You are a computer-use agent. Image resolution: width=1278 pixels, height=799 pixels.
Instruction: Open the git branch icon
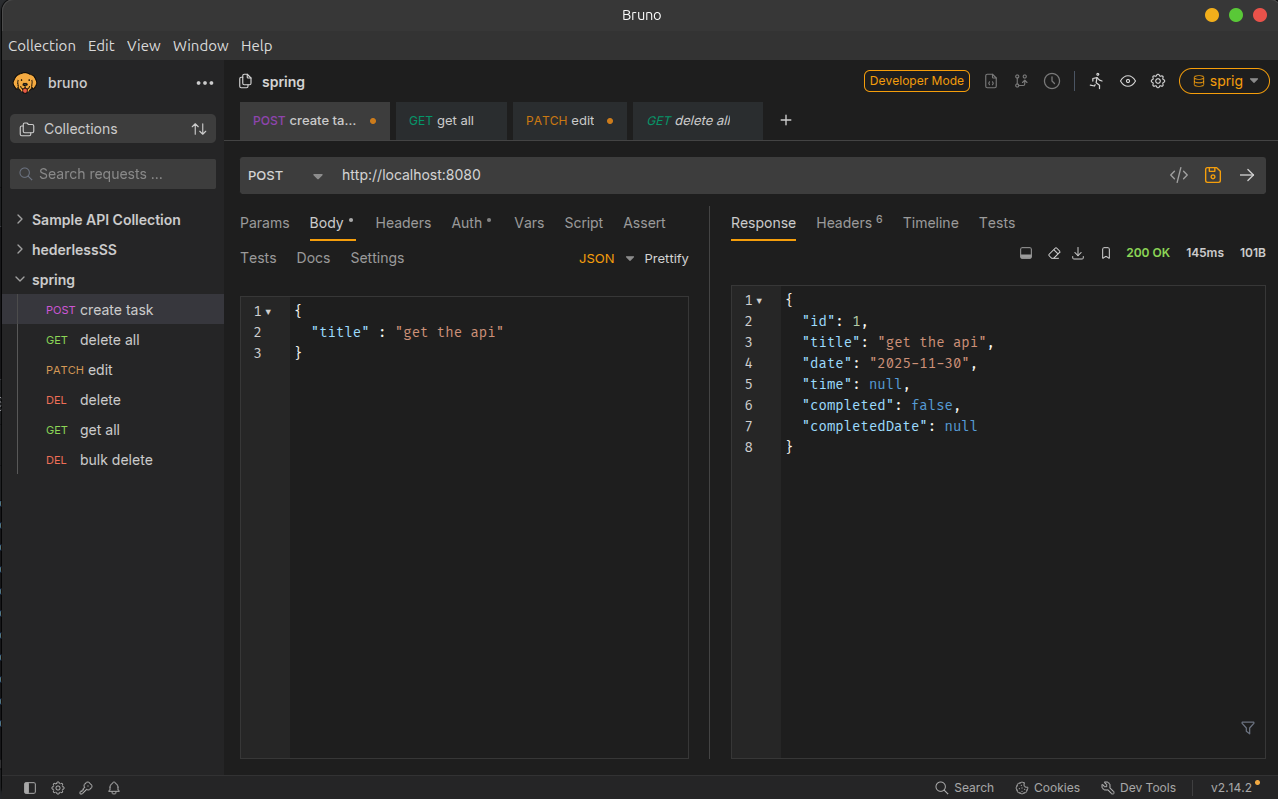point(1021,81)
